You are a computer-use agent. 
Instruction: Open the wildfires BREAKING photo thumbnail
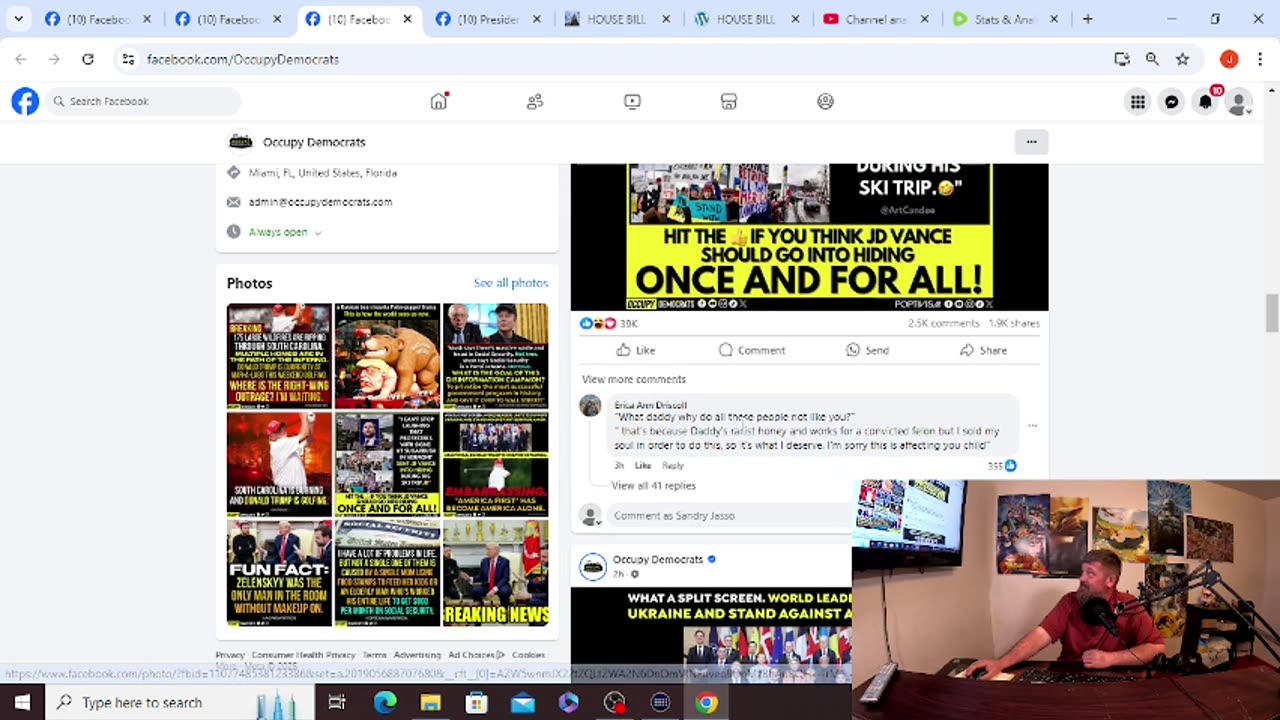[279, 356]
